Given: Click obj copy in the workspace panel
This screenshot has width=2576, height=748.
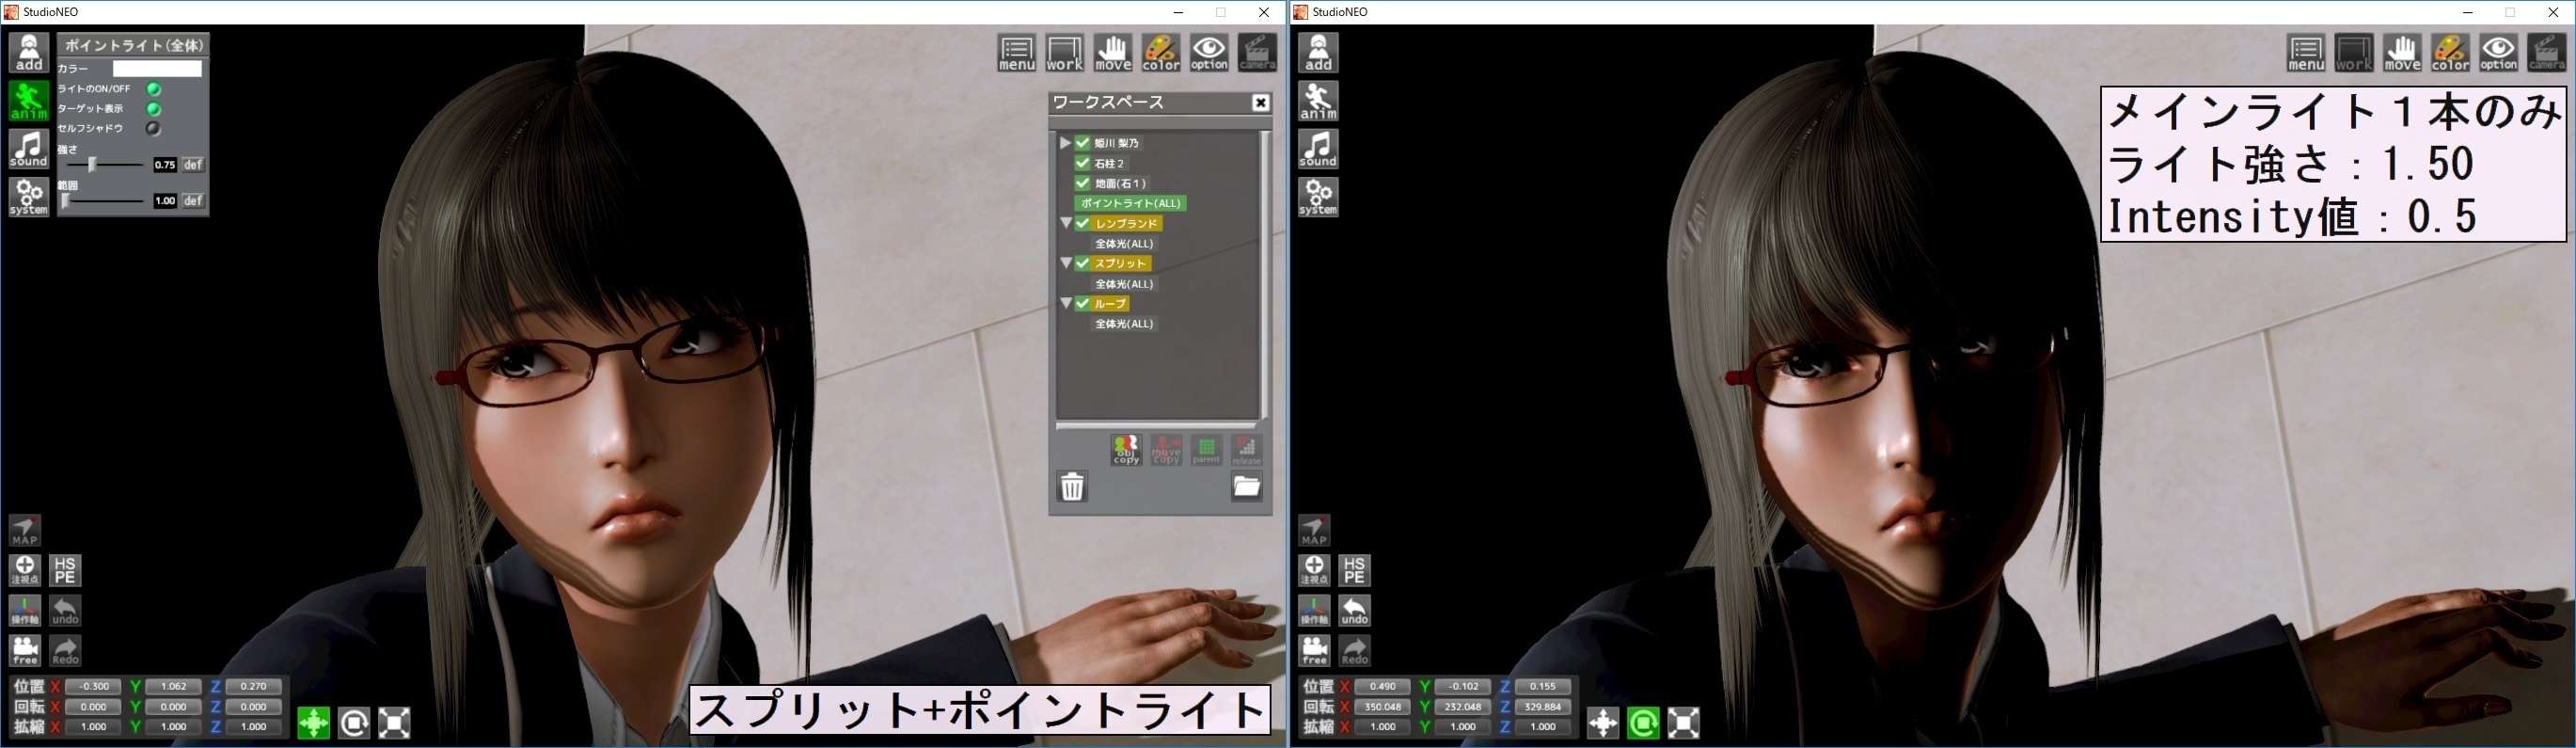Looking at the screenshot, I should pyautogui.click(x=1126, y=450).
